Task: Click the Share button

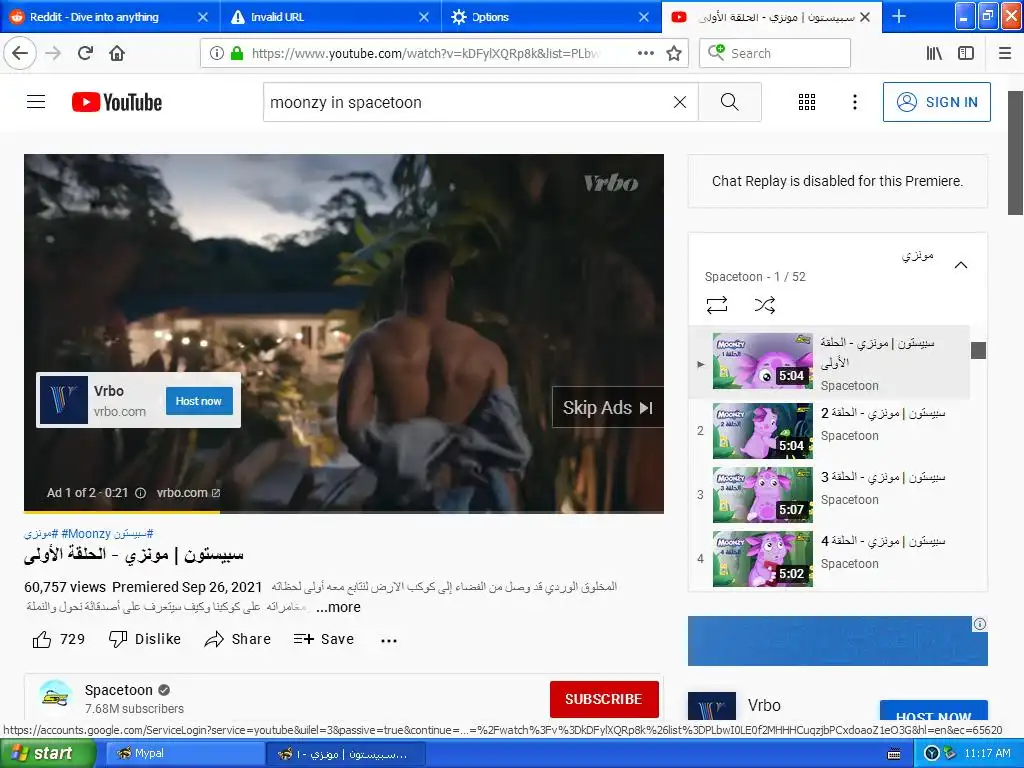Action: 238,639
